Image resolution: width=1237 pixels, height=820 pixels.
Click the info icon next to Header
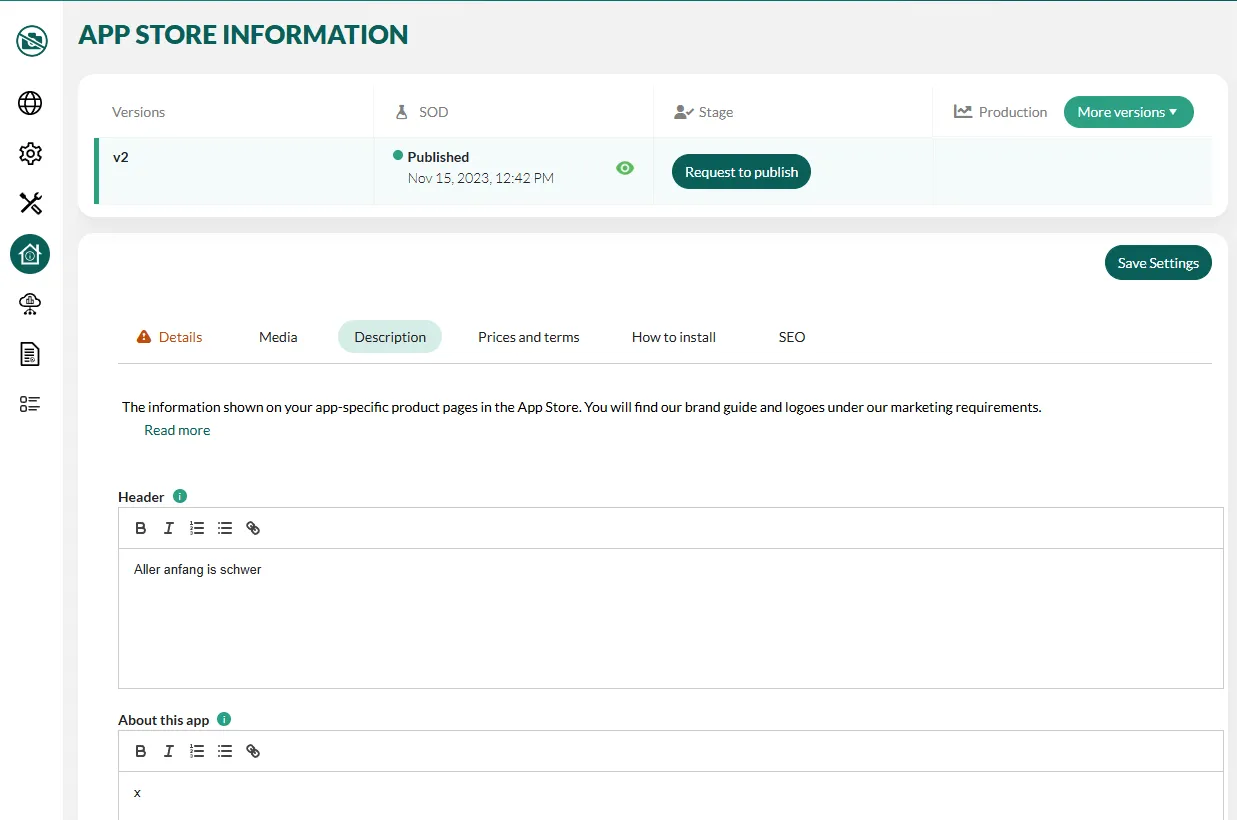pyautogui.click(x=180, y=496)
